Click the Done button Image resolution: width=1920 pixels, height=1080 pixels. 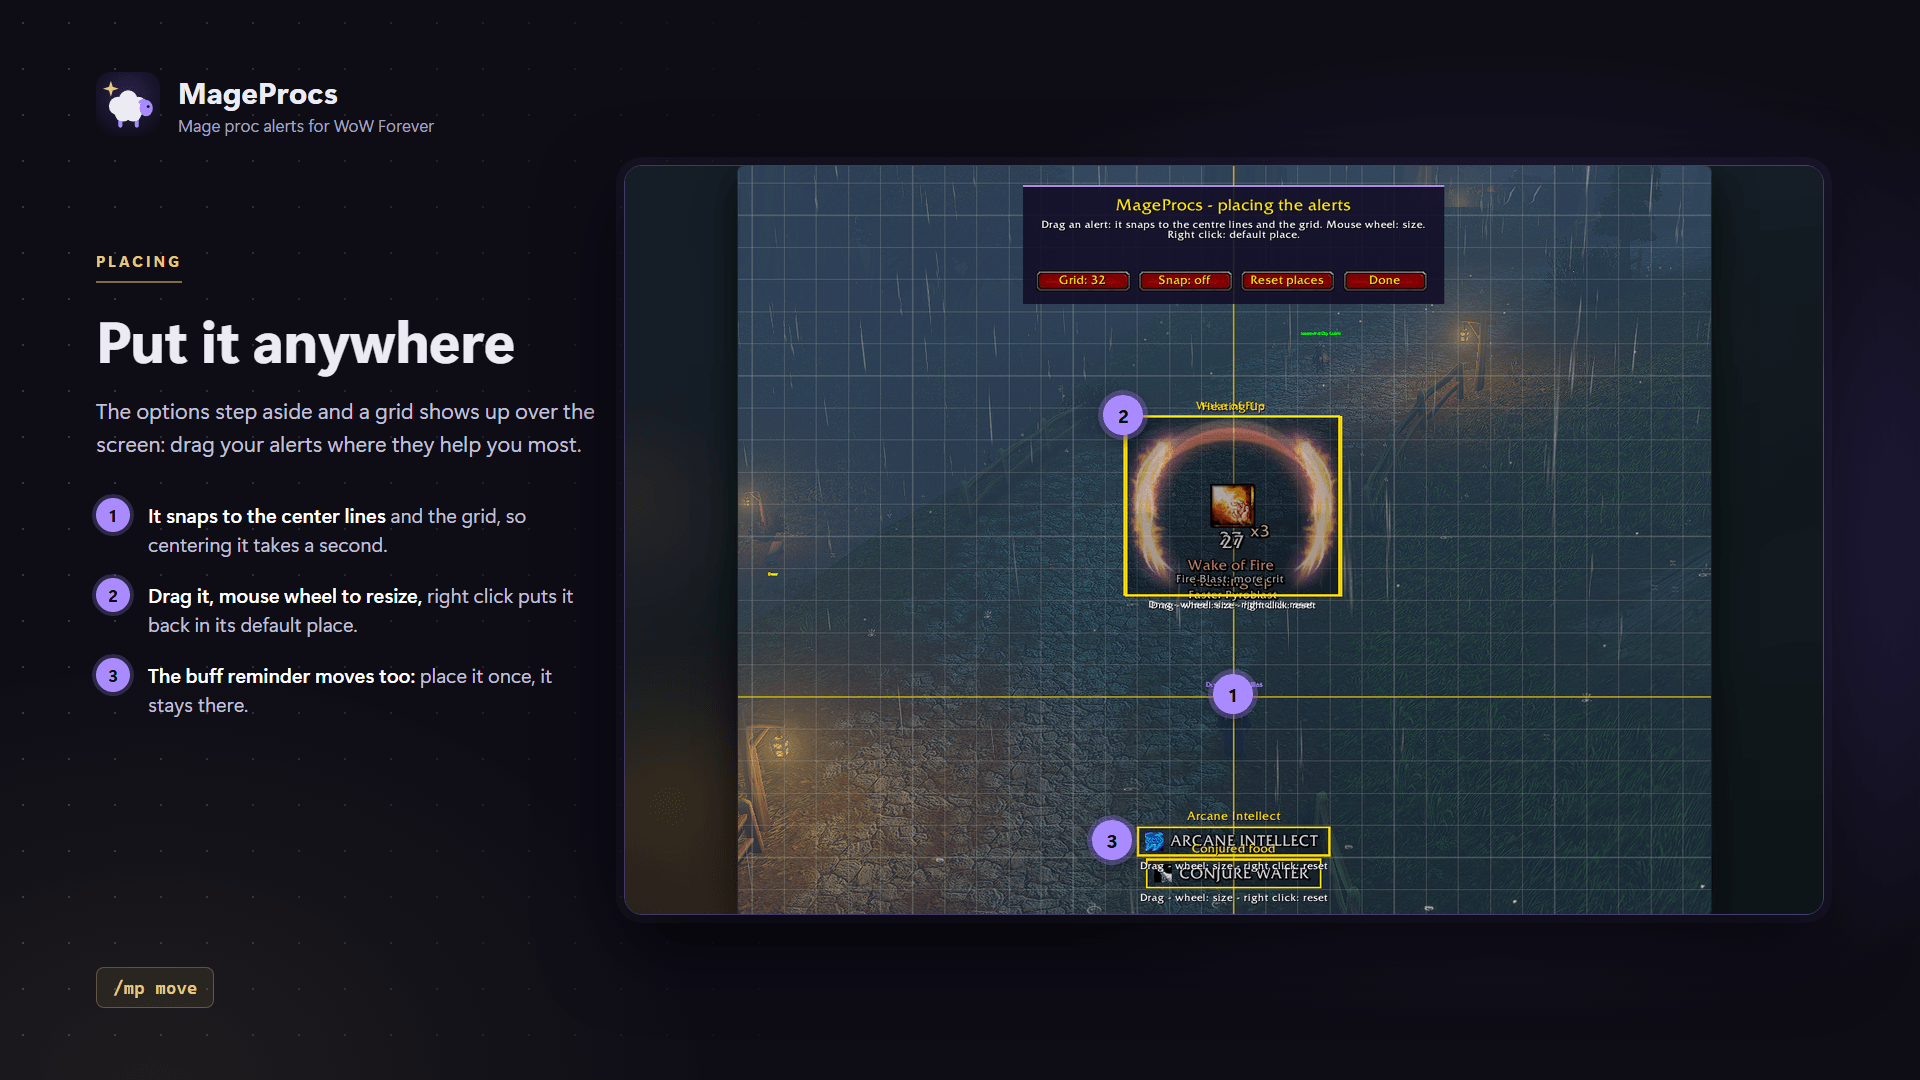(x=1385, y=280)
